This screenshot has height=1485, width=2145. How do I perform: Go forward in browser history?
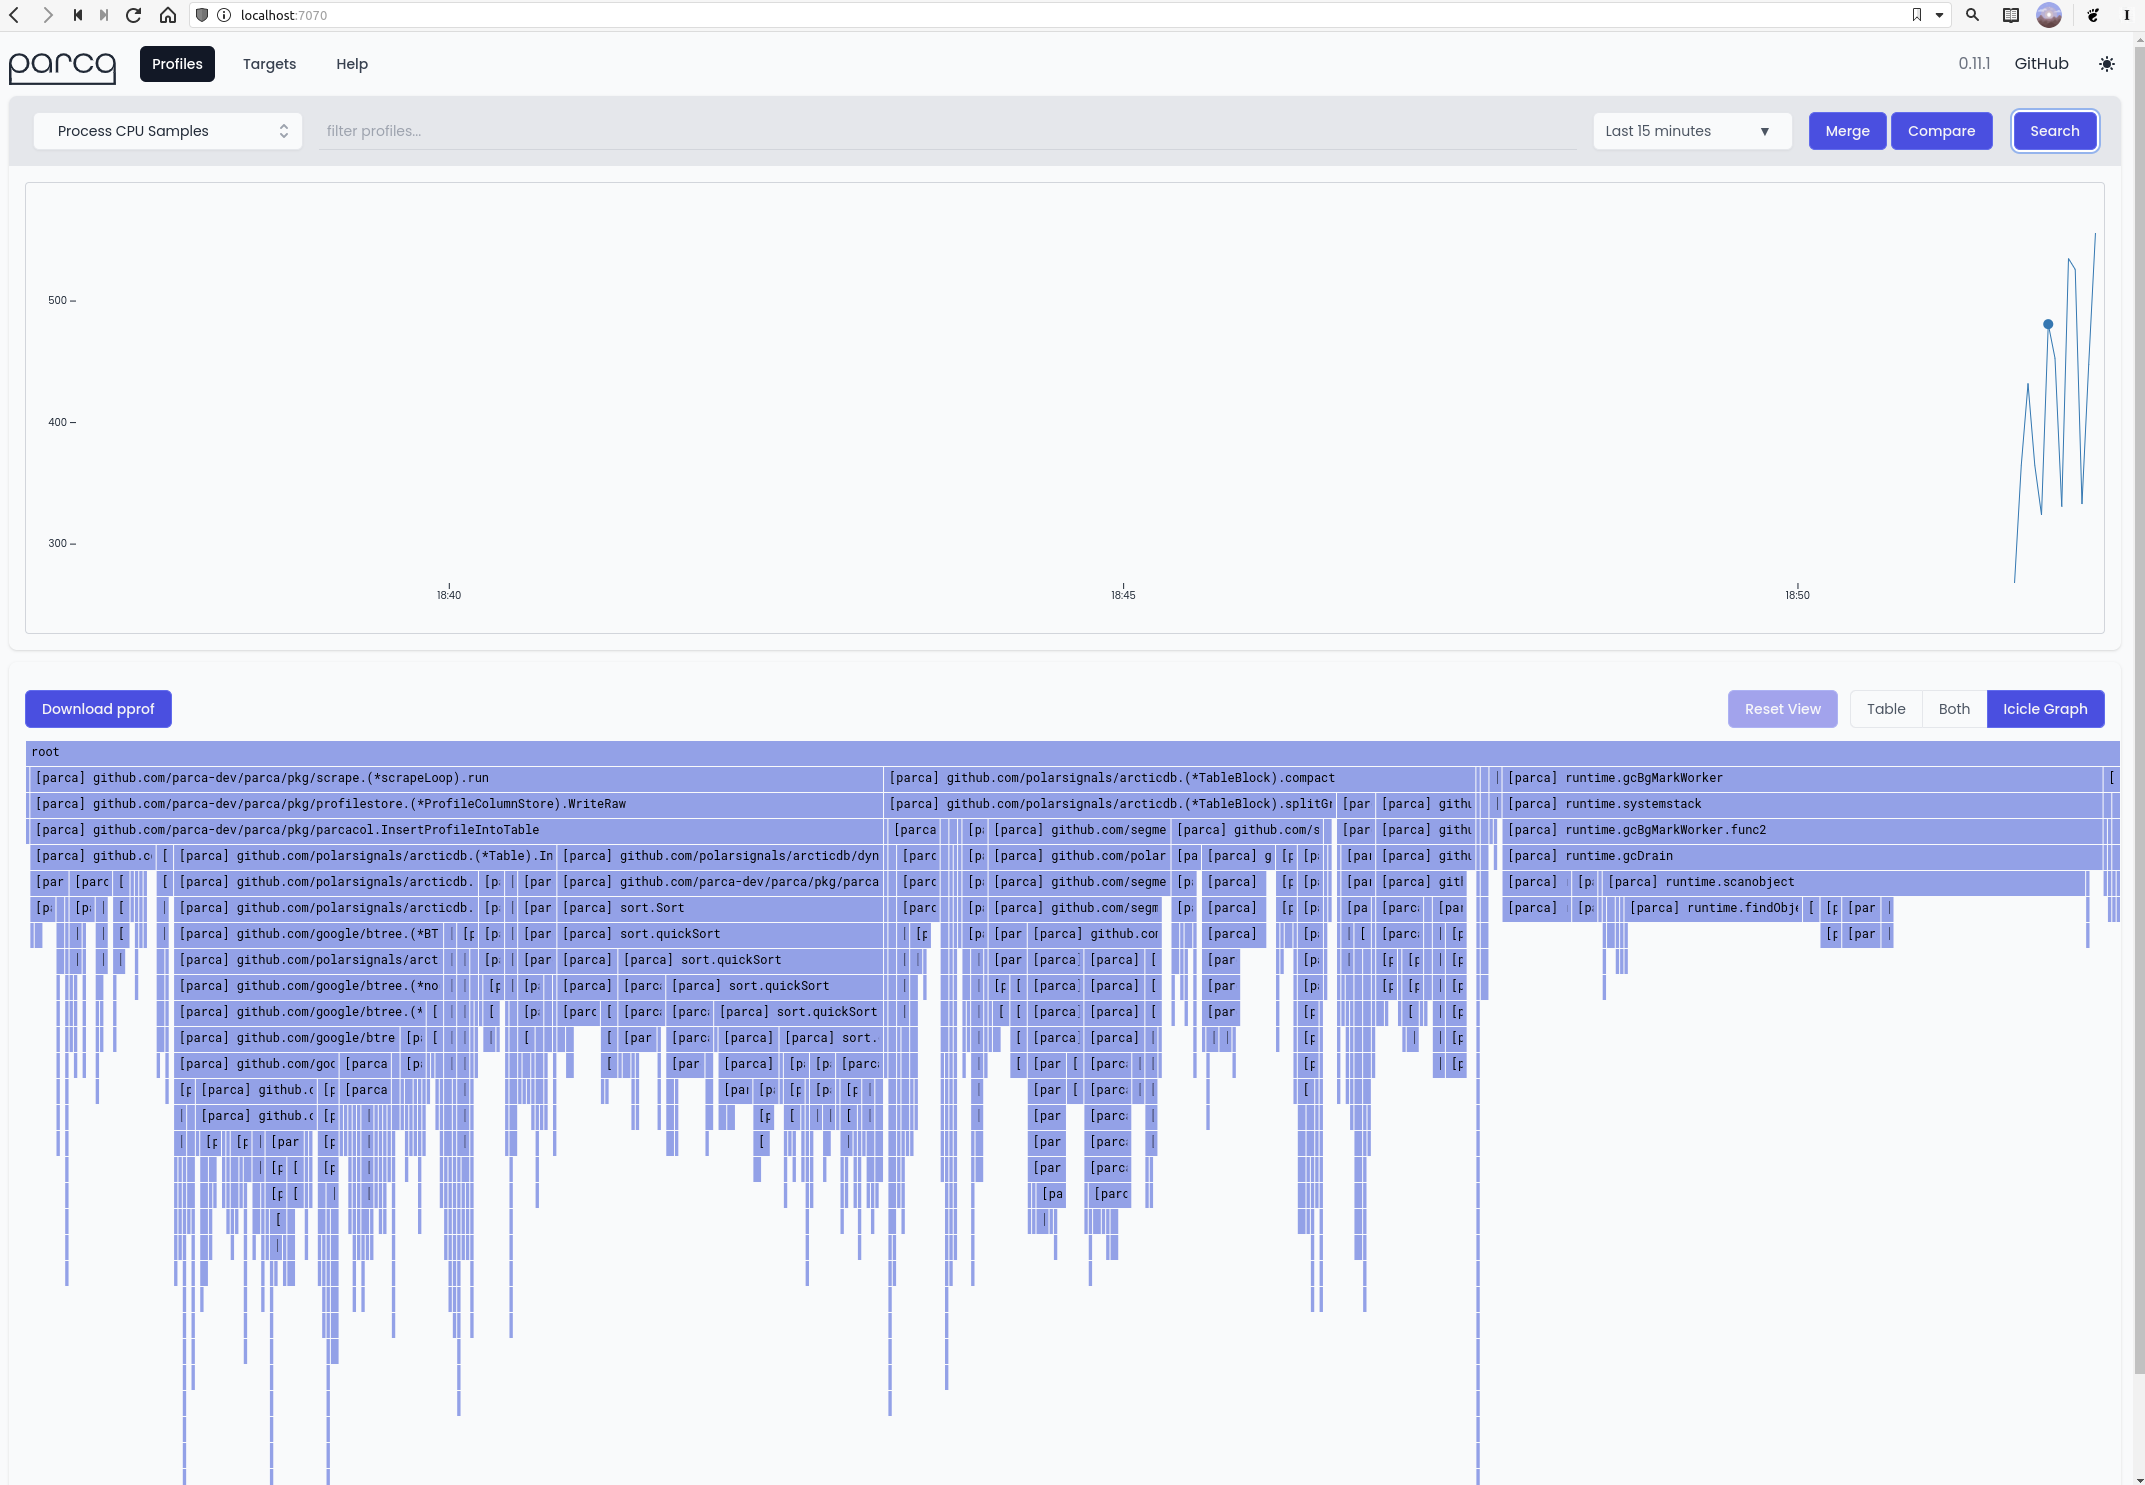tap(46, 15)
